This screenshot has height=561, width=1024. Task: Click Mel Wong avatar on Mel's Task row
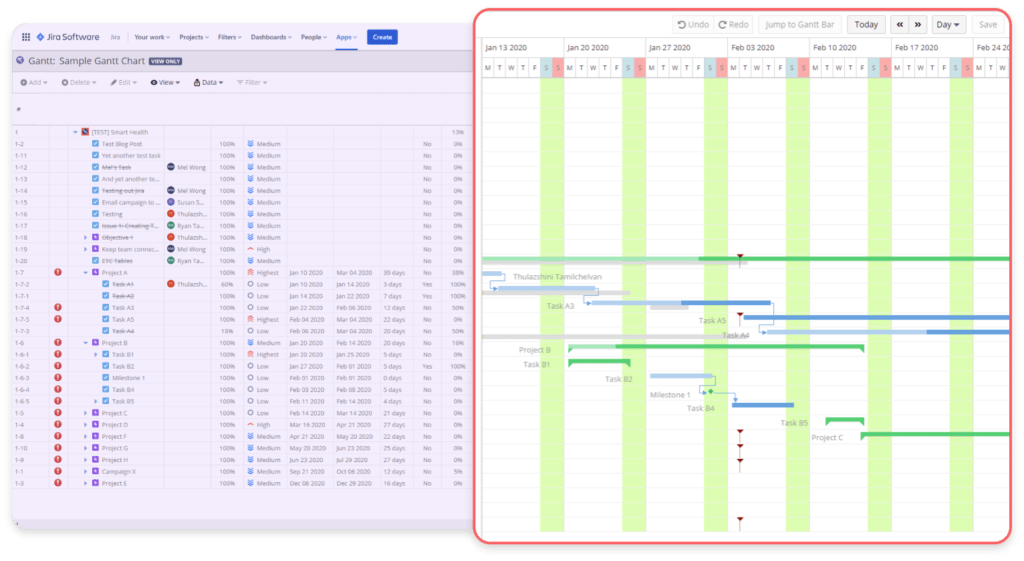point(170,167)
